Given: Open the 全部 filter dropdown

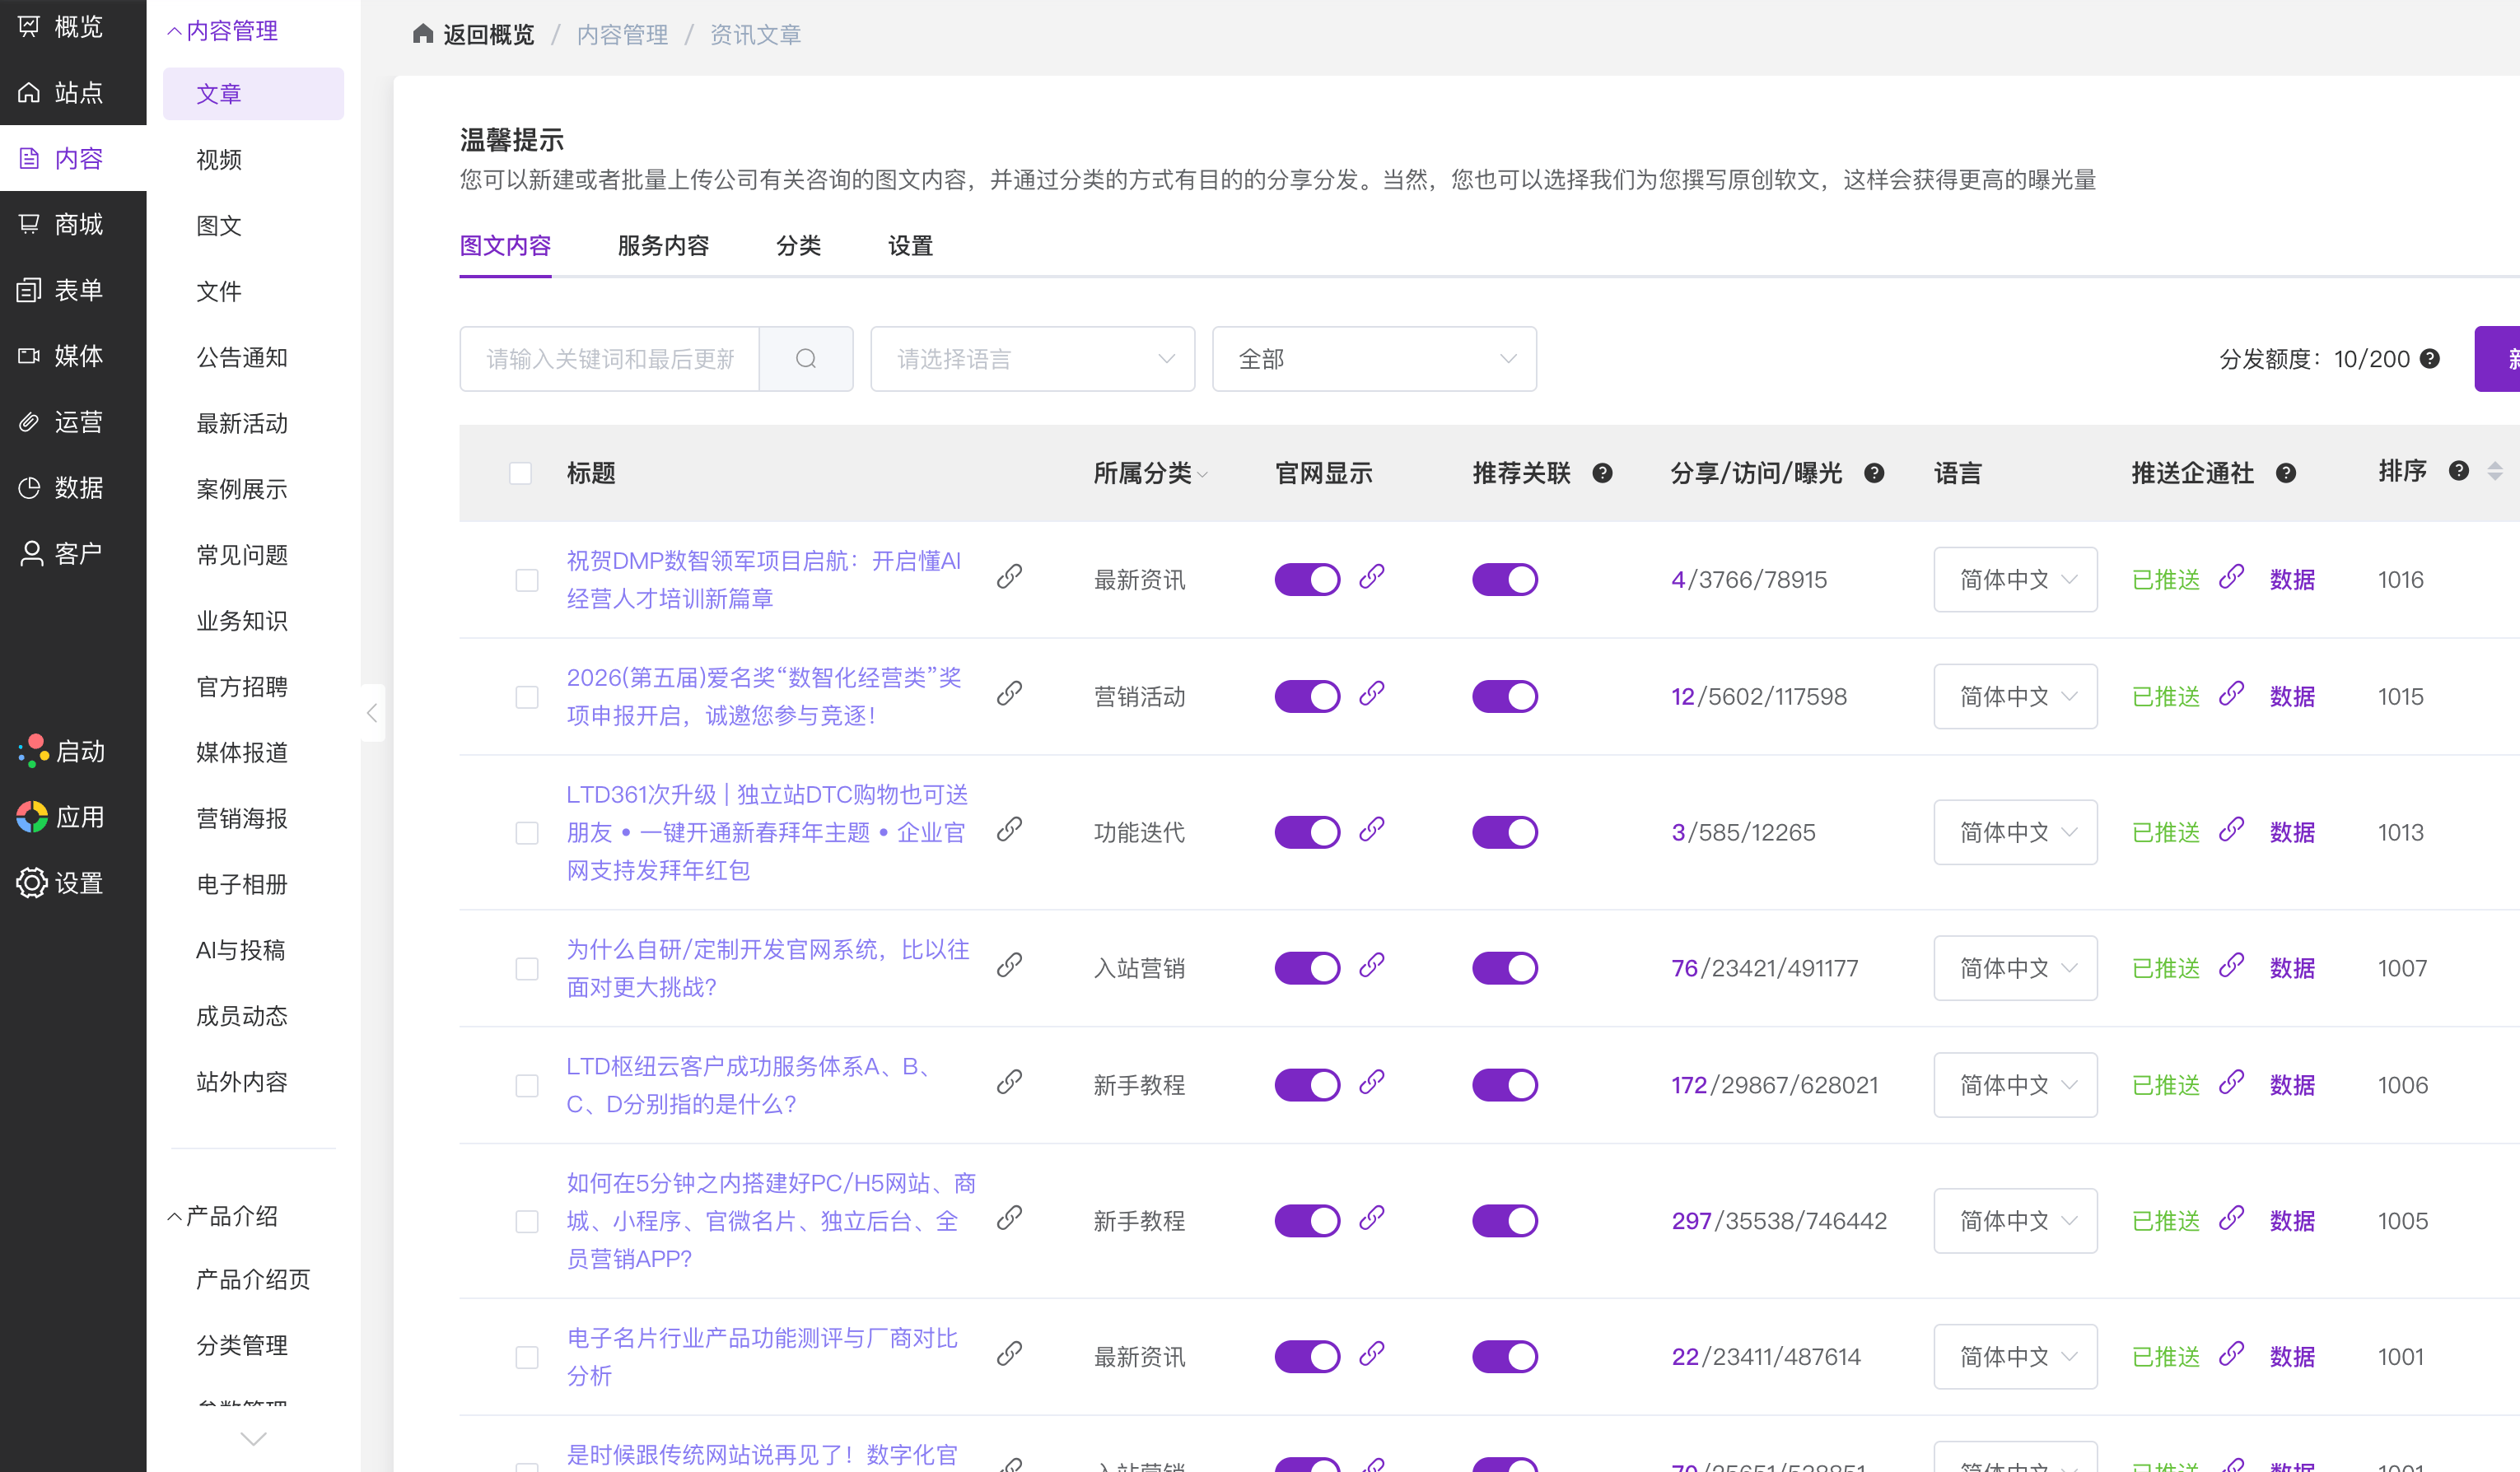Looking at the screenshot, I should [x=1374, y=359].
